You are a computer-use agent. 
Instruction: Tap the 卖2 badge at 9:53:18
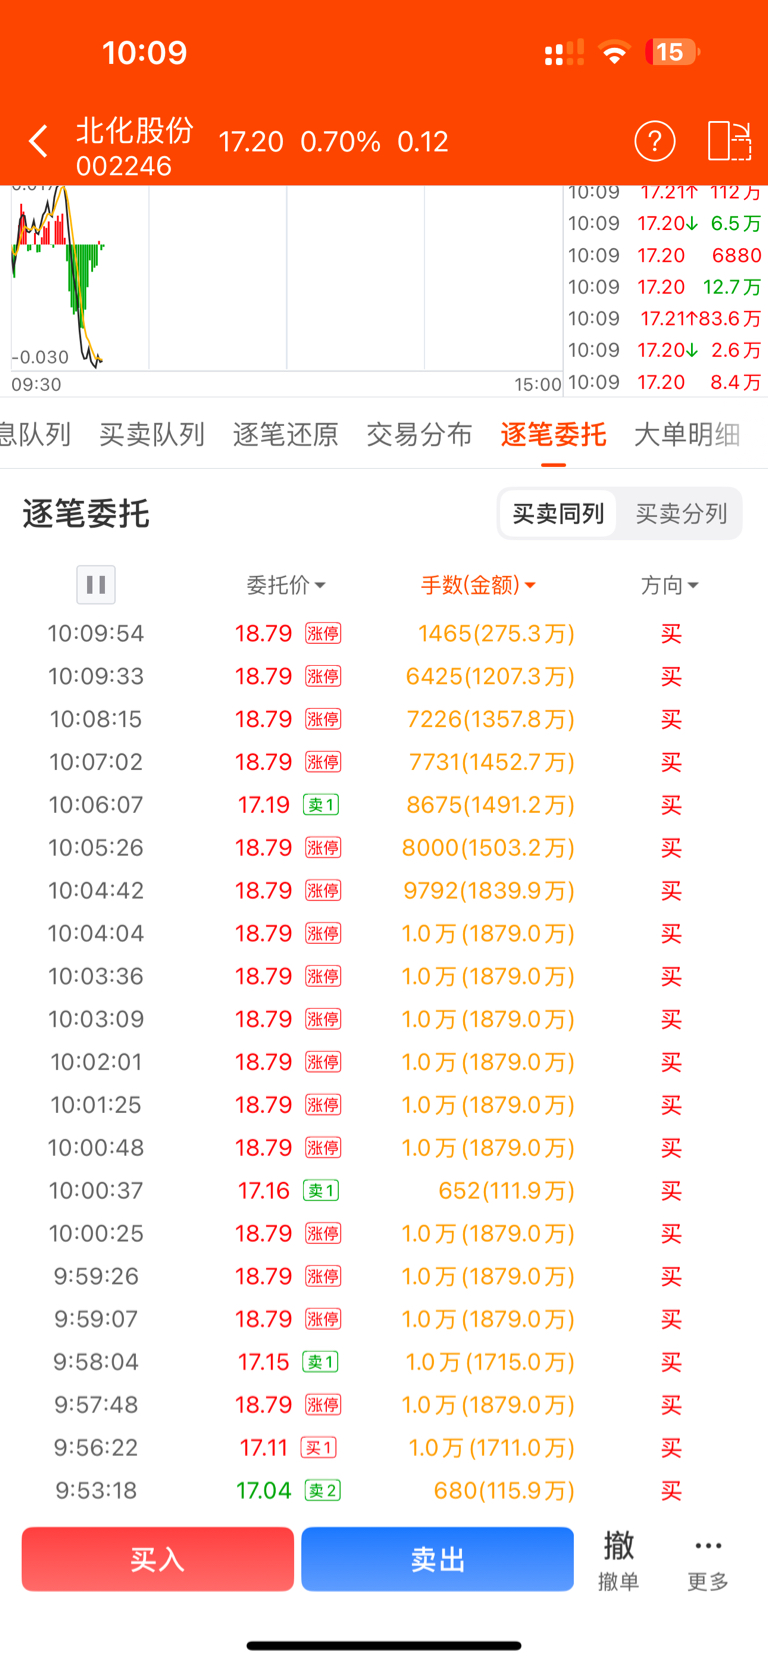click(322, 1491)
